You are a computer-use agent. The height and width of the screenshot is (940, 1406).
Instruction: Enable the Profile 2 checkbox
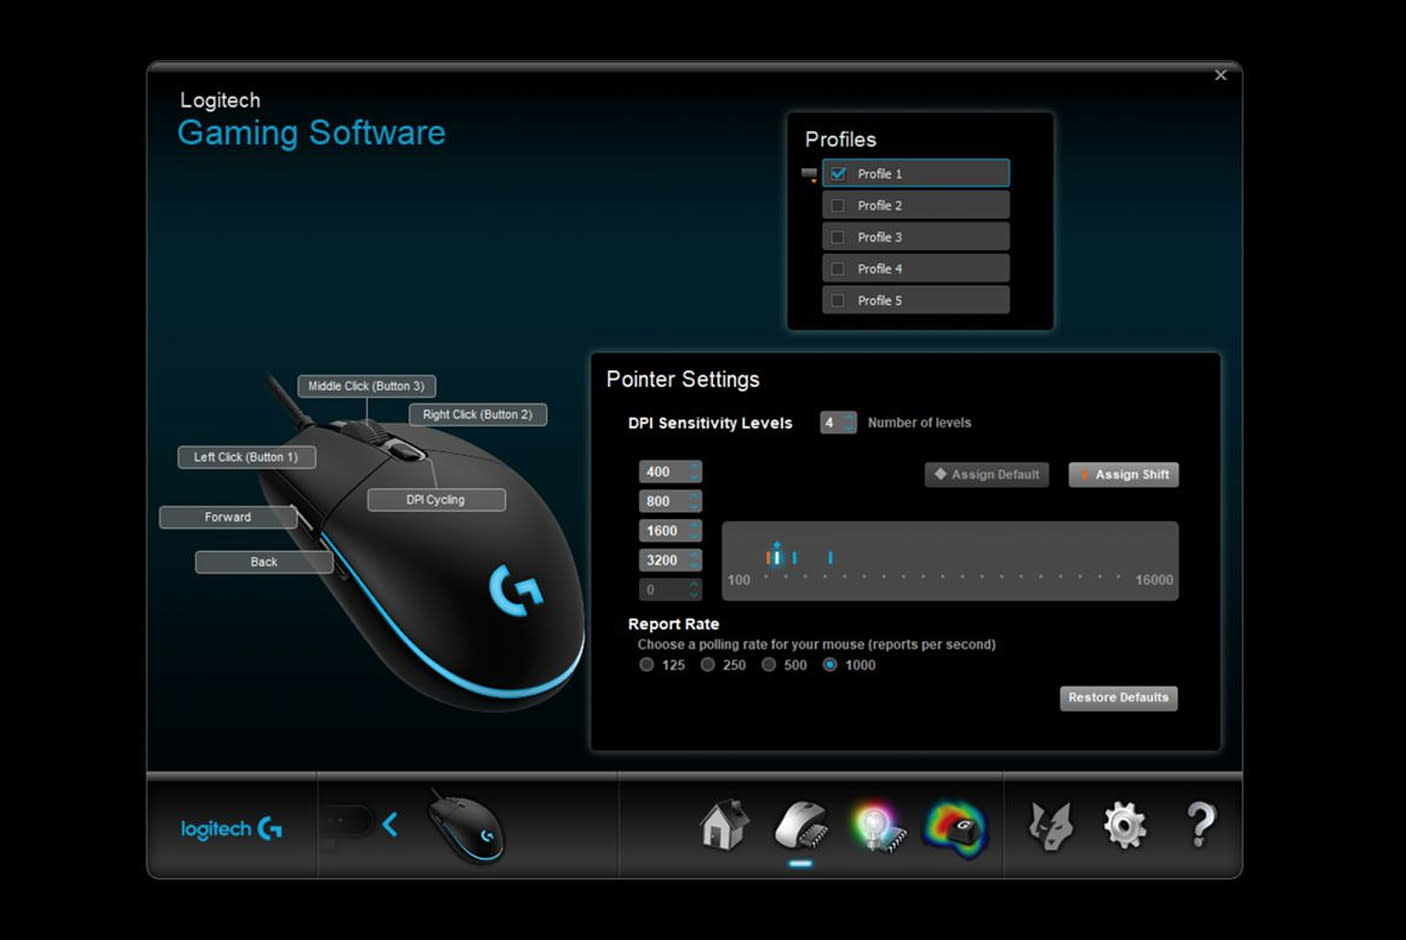[x=838, y=205]
